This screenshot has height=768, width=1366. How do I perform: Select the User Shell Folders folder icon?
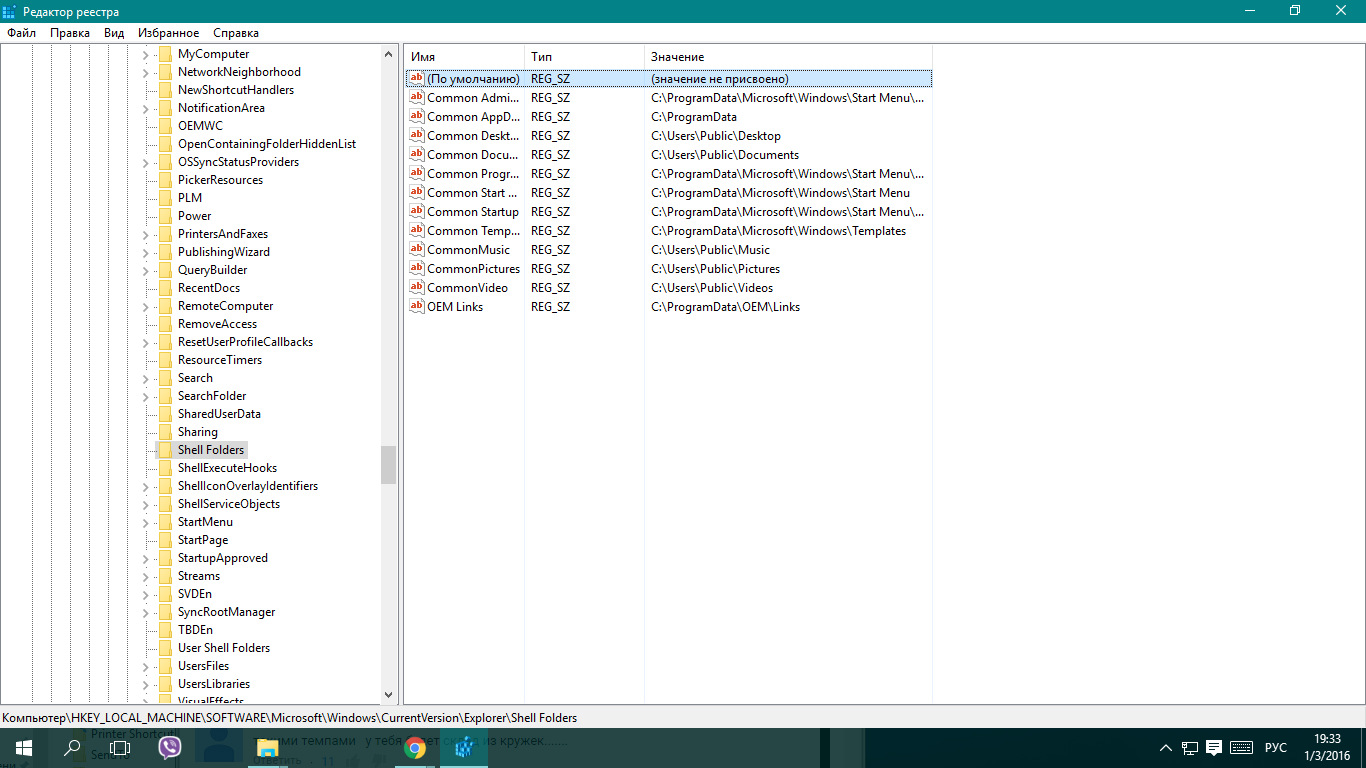click(x=165, y=648)
